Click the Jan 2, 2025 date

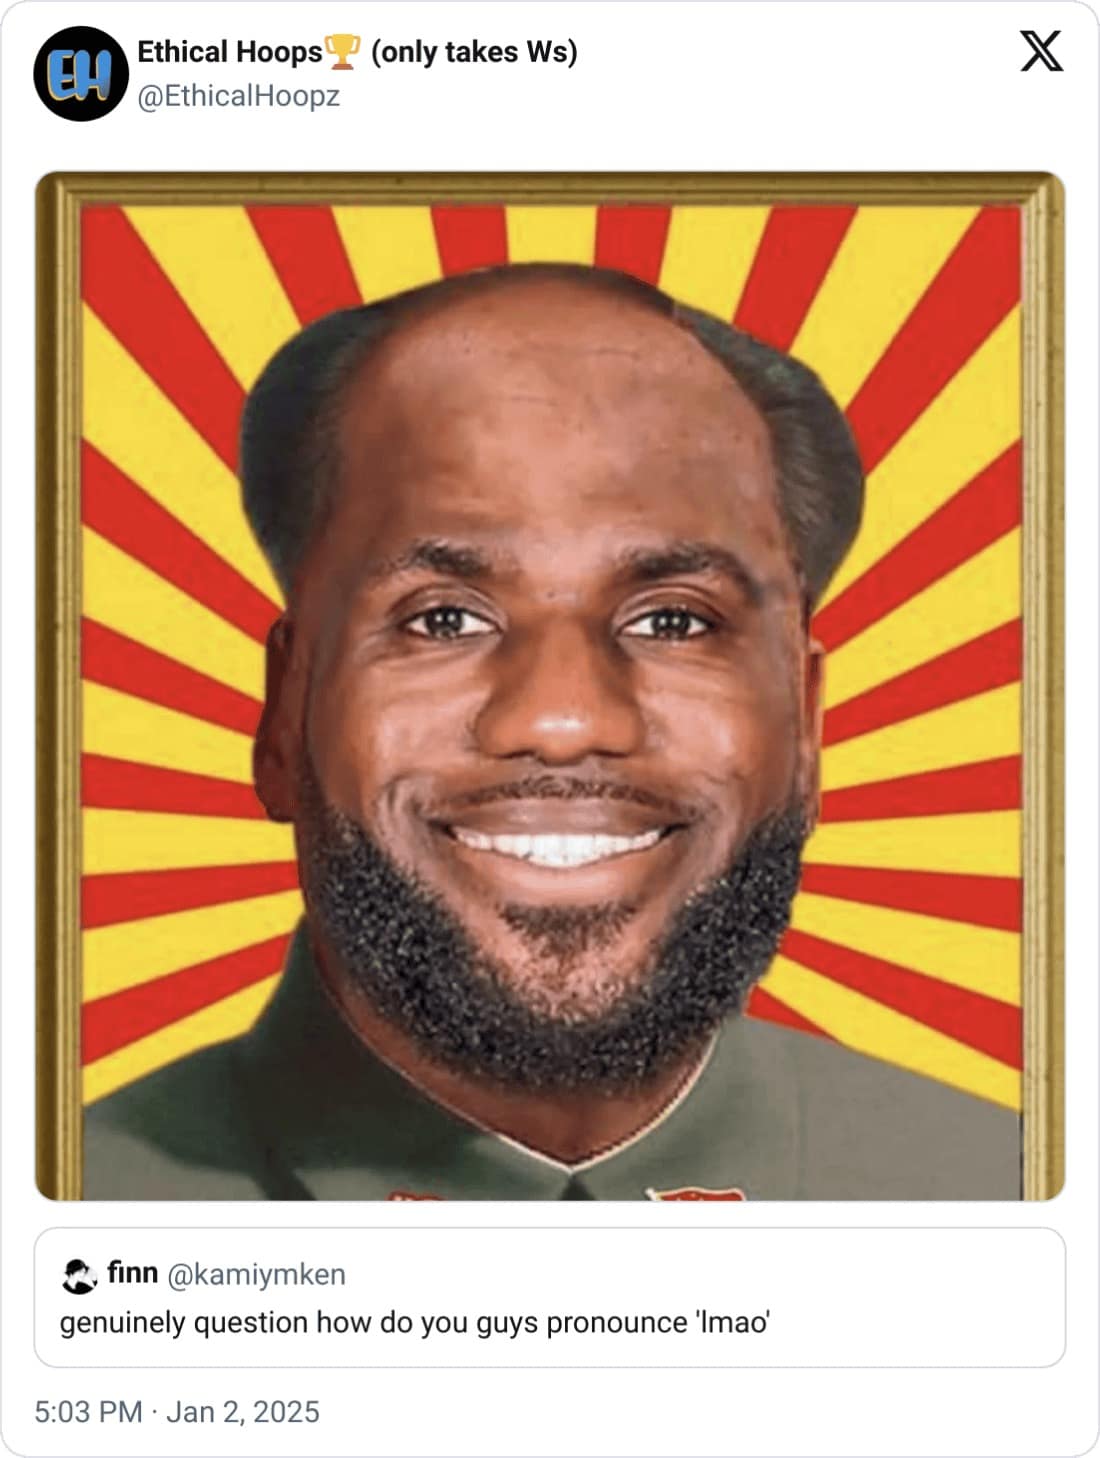click(243, 1412)
